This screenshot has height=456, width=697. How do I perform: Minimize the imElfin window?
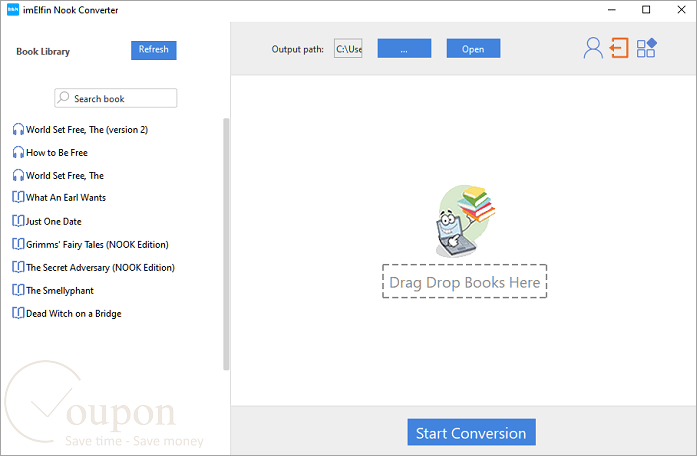tap(612, 9)
